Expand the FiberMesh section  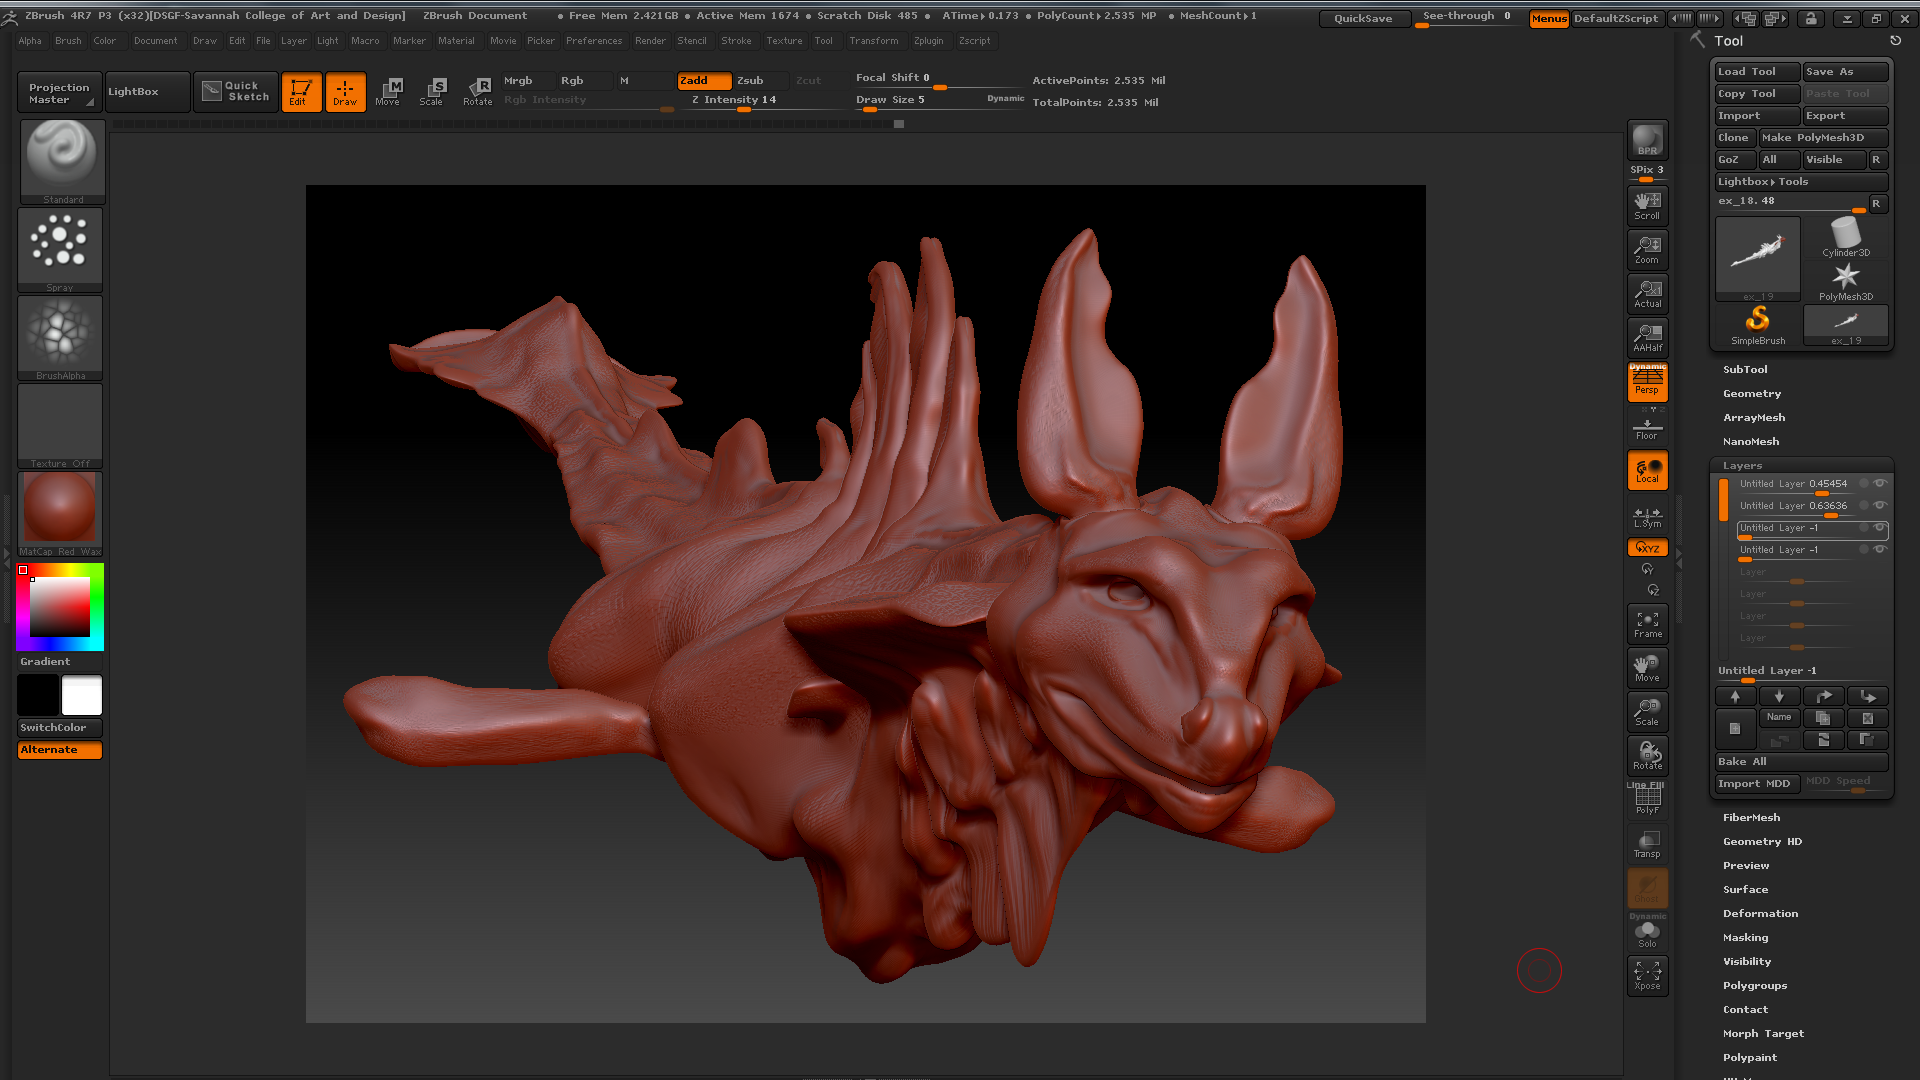(1751, 818)
